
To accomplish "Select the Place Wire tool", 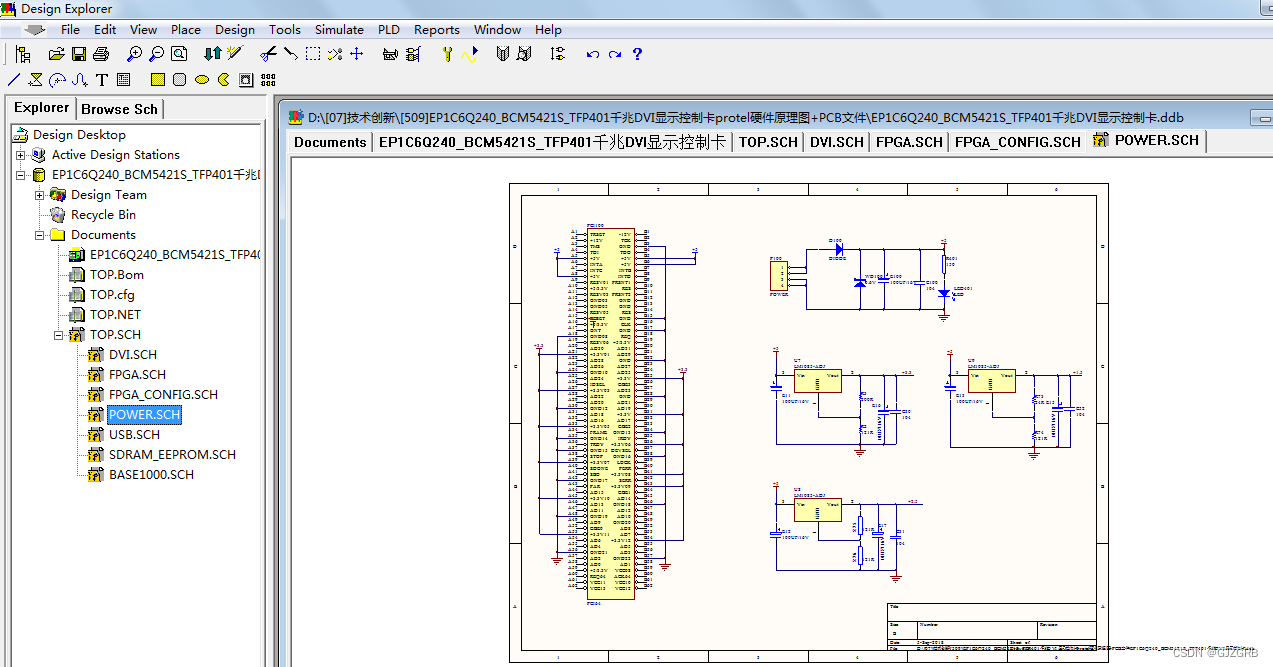I will click(x=13, y=79).
